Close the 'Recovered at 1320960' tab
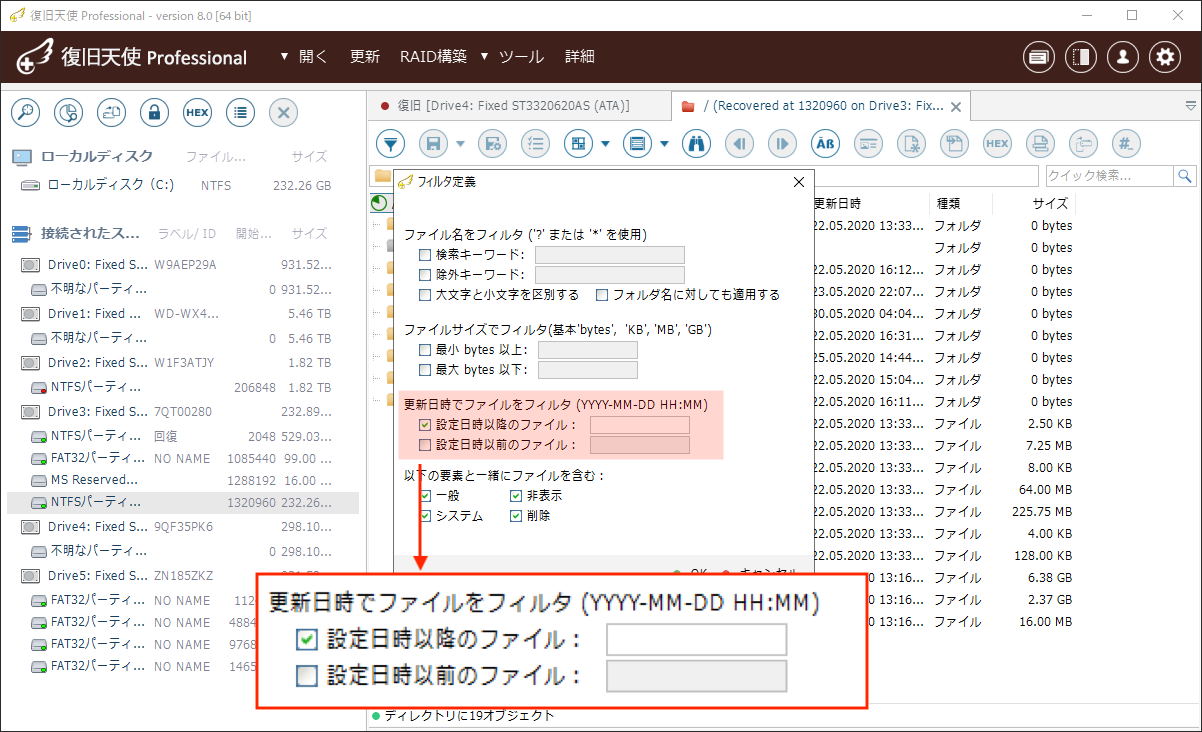The height and width of the screenshot is (732, 1202). click(x=956, y=106)
